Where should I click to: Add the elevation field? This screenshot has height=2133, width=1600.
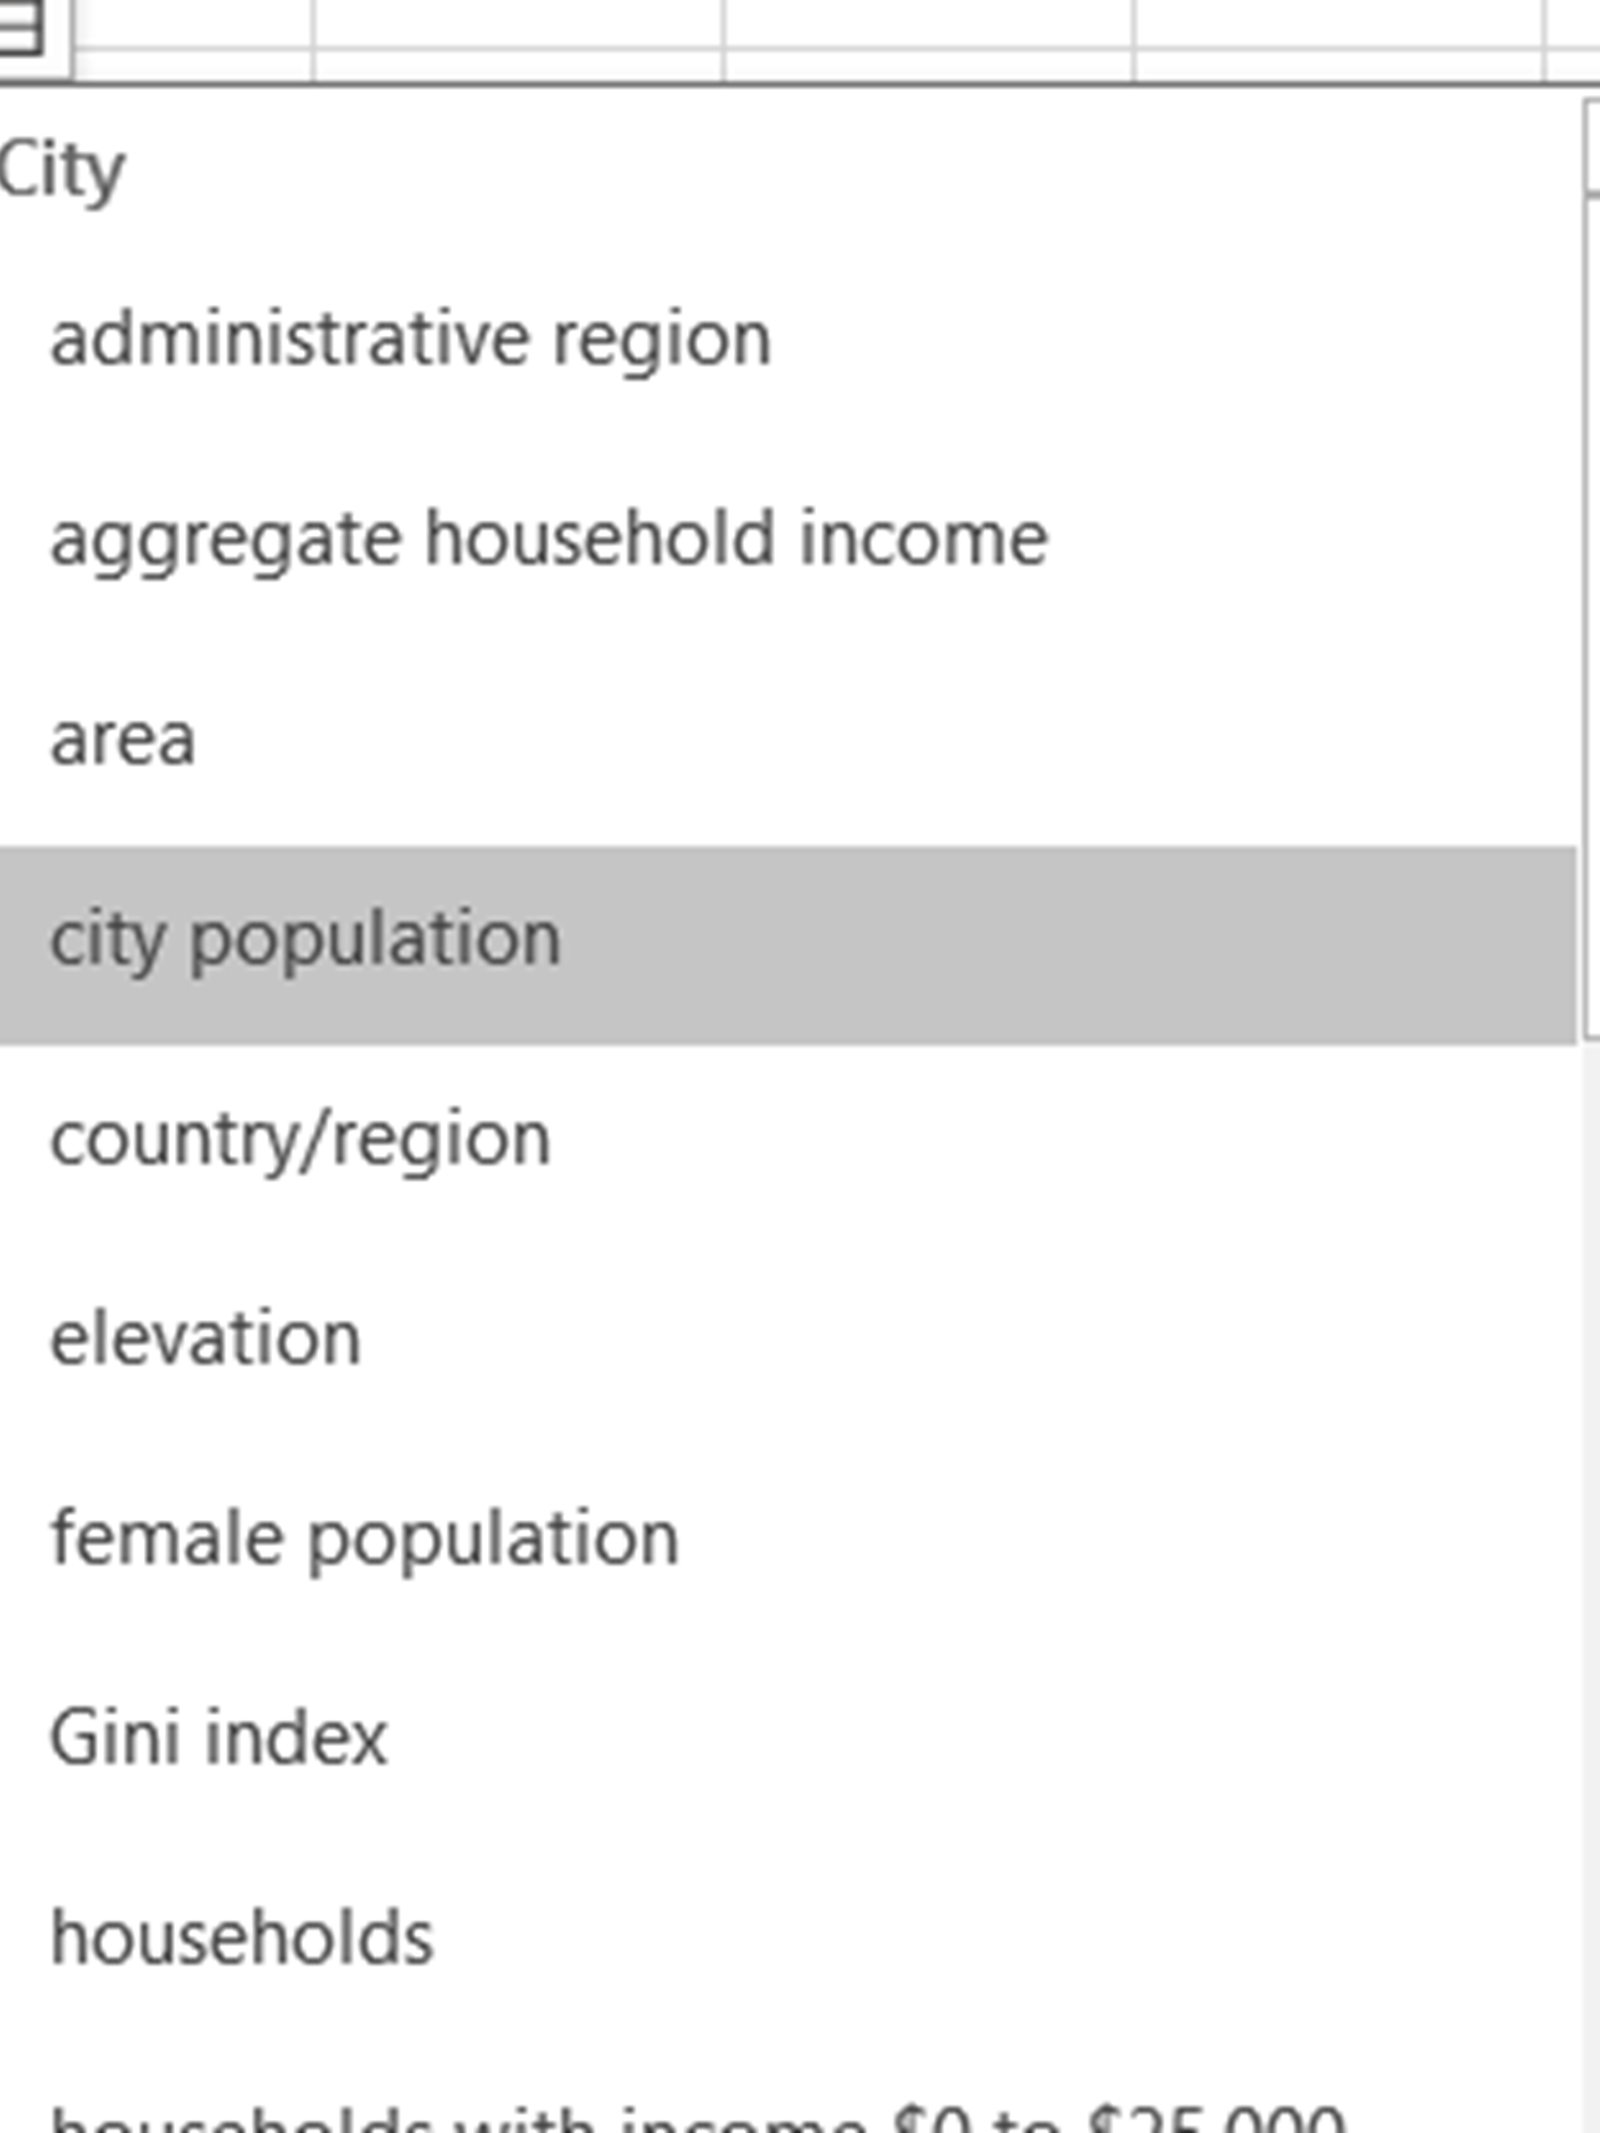(205, 1340)
